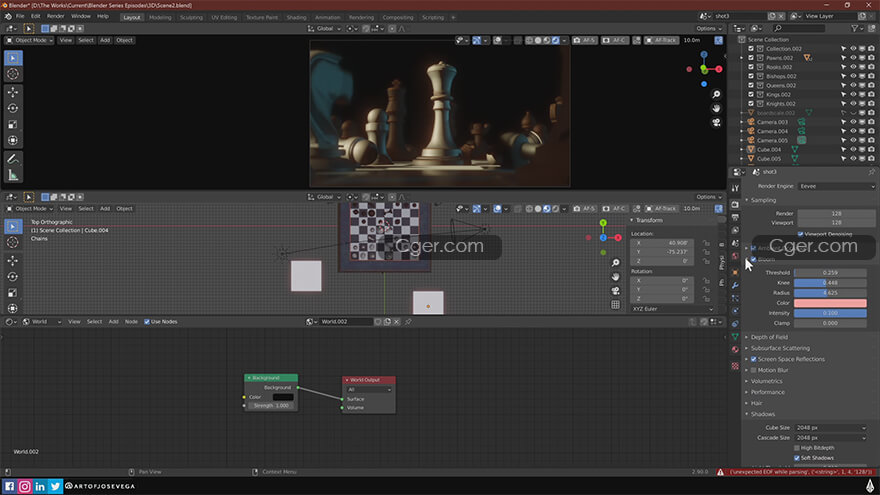Click Options button in the upper viewport header
Screen dimensions: 880x495
point(708,29)
